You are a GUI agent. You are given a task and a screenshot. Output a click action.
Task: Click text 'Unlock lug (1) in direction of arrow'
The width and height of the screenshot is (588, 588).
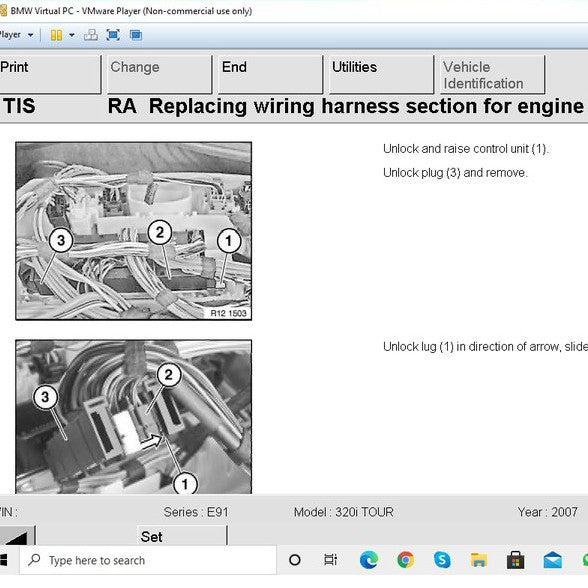pos(472,347)
